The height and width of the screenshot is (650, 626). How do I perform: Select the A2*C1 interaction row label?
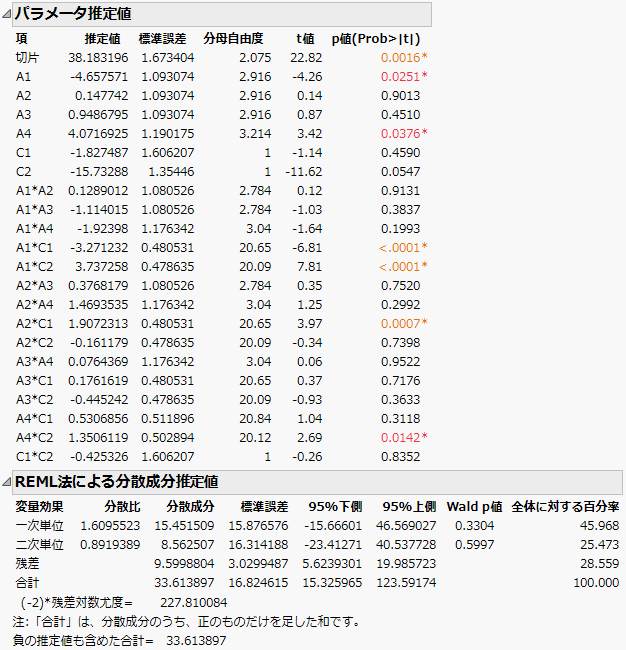35,324
